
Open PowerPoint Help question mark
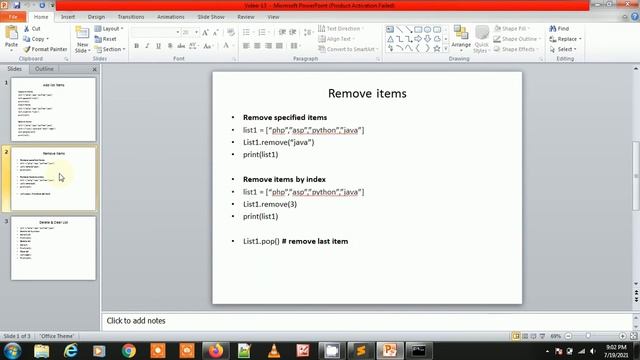point(635,17)
